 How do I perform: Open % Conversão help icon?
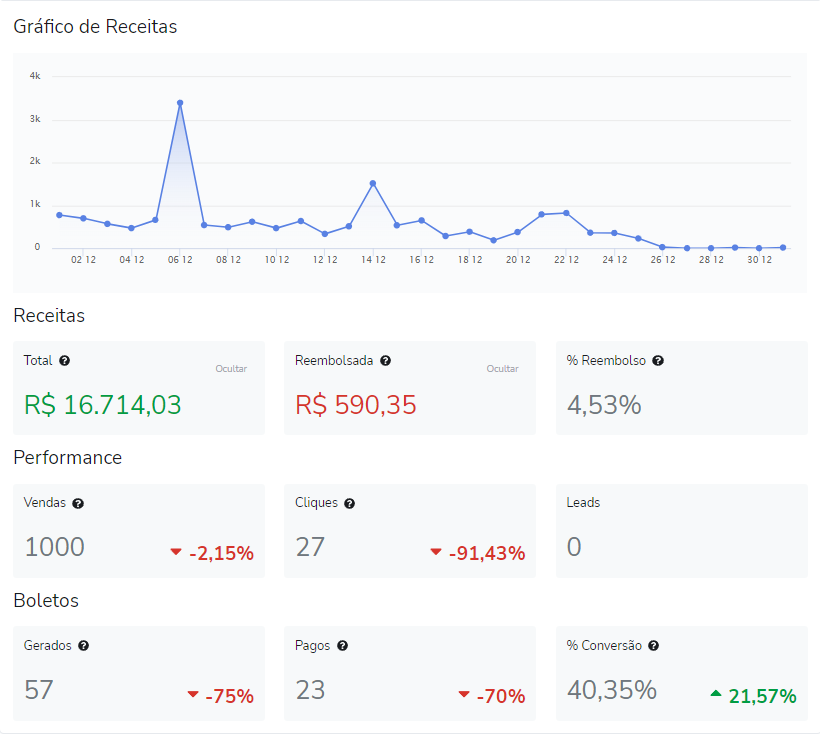654,646
